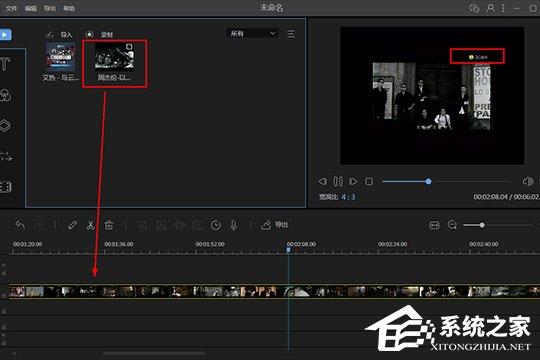This screenshot has height=360, width=540.
Task: Click the 4:3 aspect ratio link
Action: click(x=348, y=197)
